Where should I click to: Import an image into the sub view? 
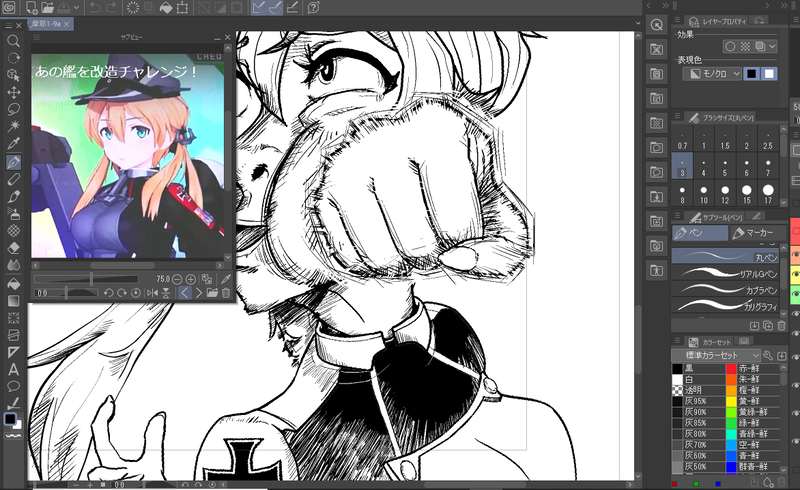coord(212,293)
